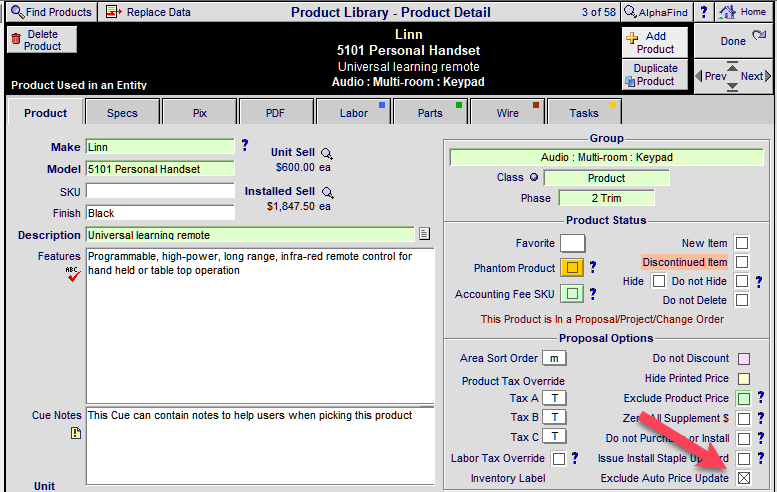Open the PDF tab
The width and height of the screenshot is (777, 492).
pyautogui.click(x=275, y=113)
